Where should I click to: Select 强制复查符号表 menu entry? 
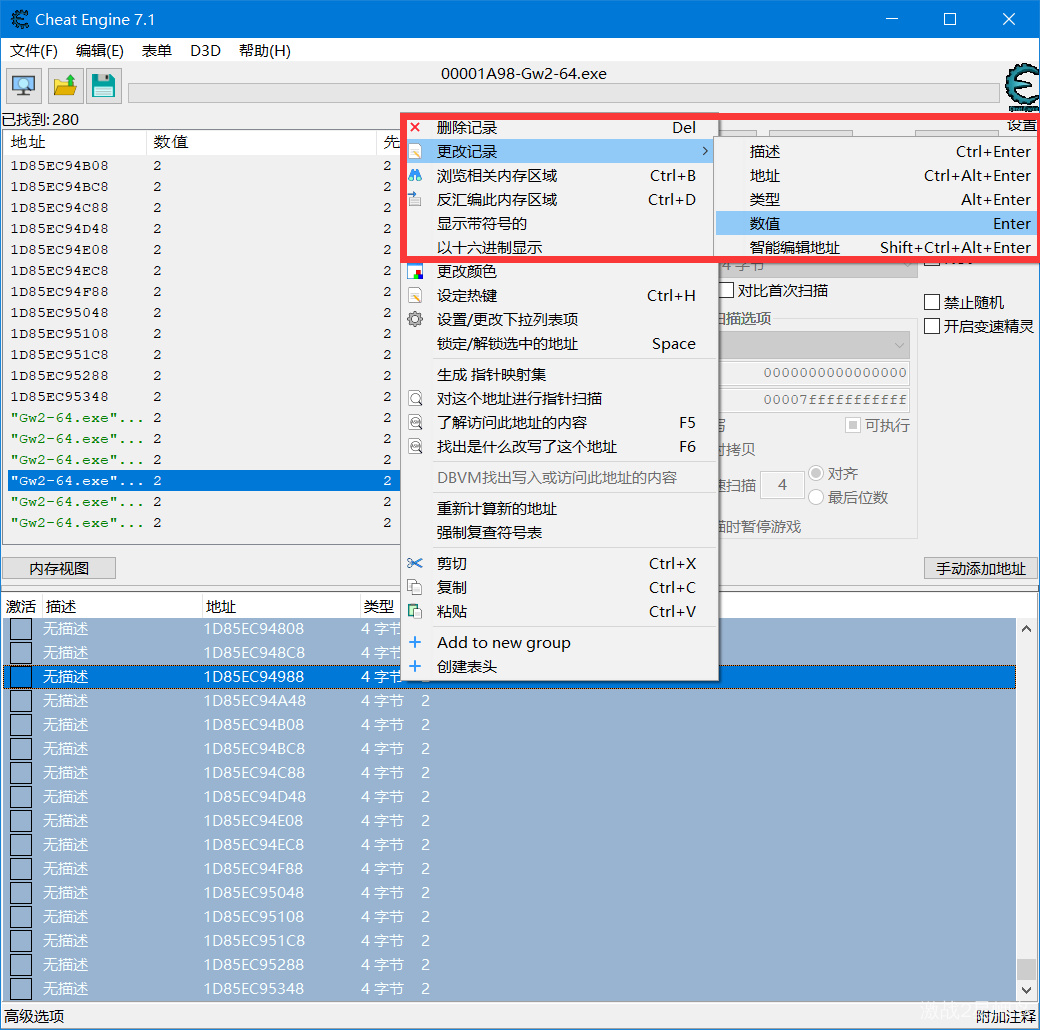[560, 533]
